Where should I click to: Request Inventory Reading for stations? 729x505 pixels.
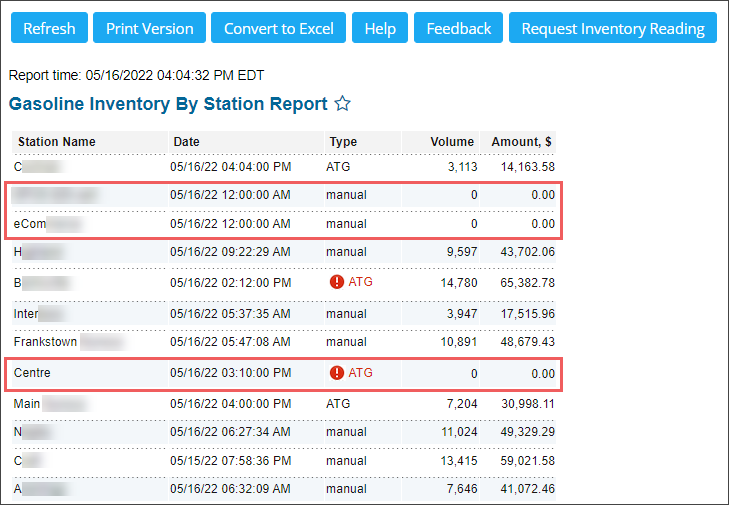click(x=613, y=28)
